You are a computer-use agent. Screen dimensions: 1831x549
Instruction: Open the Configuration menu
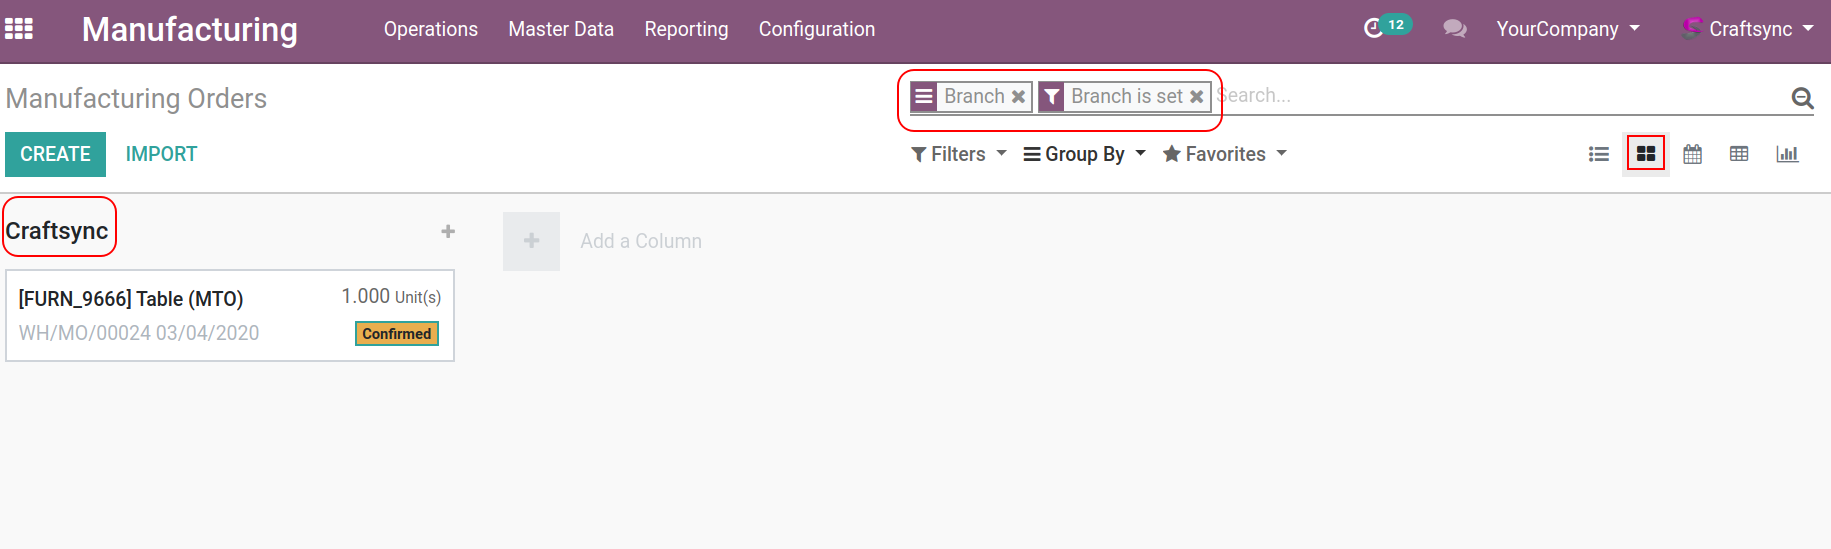(x=816, y=29)
